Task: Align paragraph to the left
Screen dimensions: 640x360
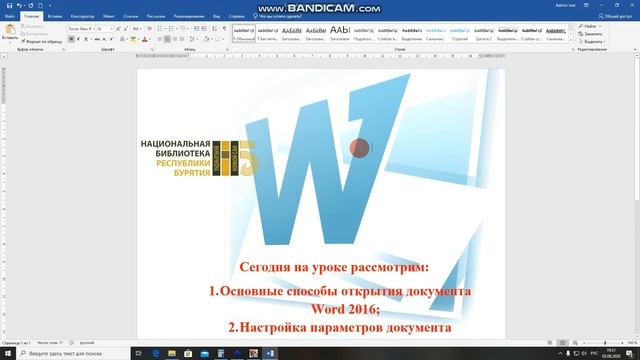Action: point(160,39)
